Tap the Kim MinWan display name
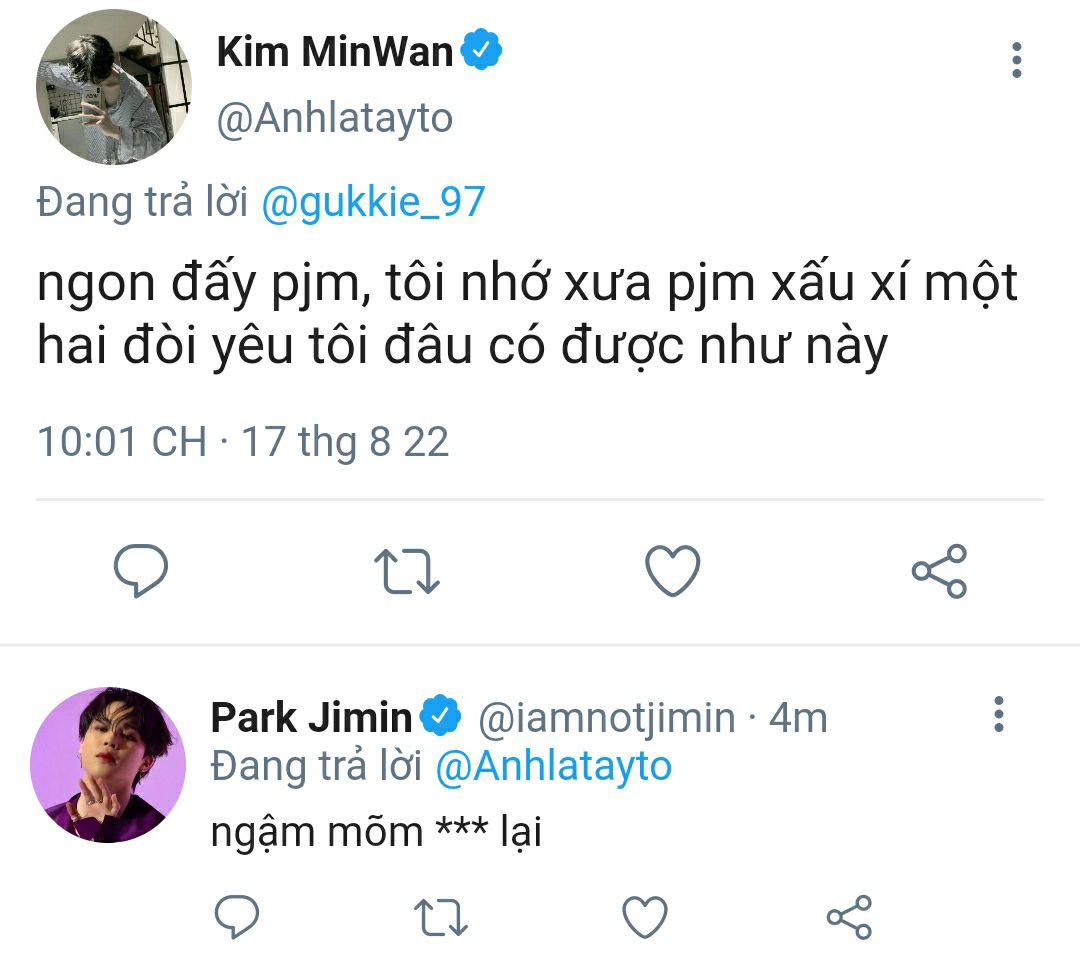The width and height of the screenshot is (1080, 953). (x=335, y=52)
